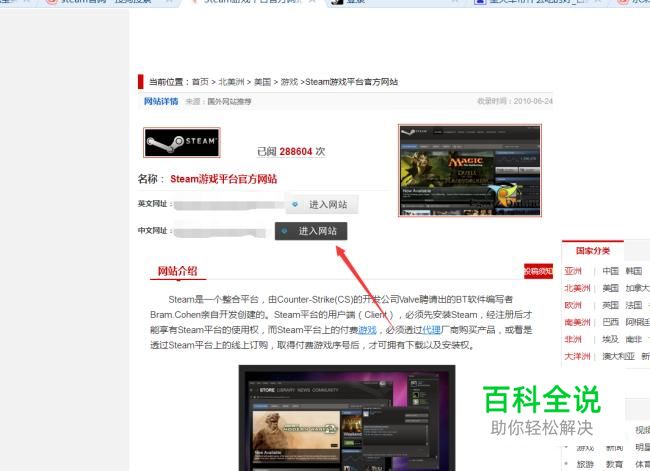Open the 代理 hyperlink in description

click(431, 330)
